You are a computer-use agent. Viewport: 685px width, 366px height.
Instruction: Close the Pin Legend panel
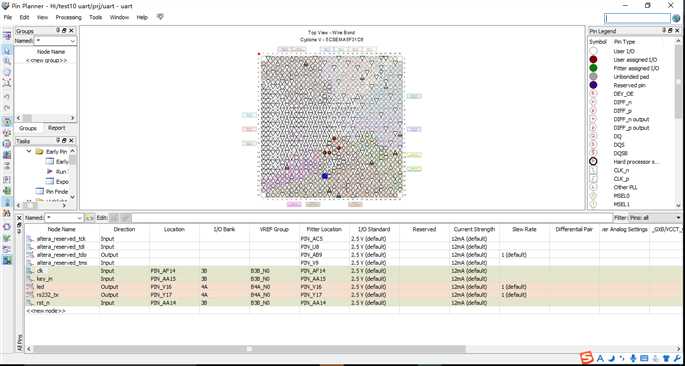[678, 31]
